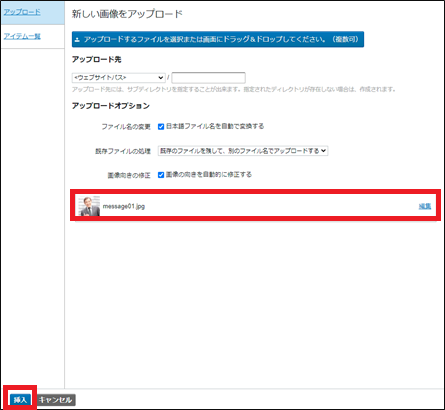
Task: Switch to the アイテム一覧 tab
Action: pyautogui.click(x=22, y=36)
